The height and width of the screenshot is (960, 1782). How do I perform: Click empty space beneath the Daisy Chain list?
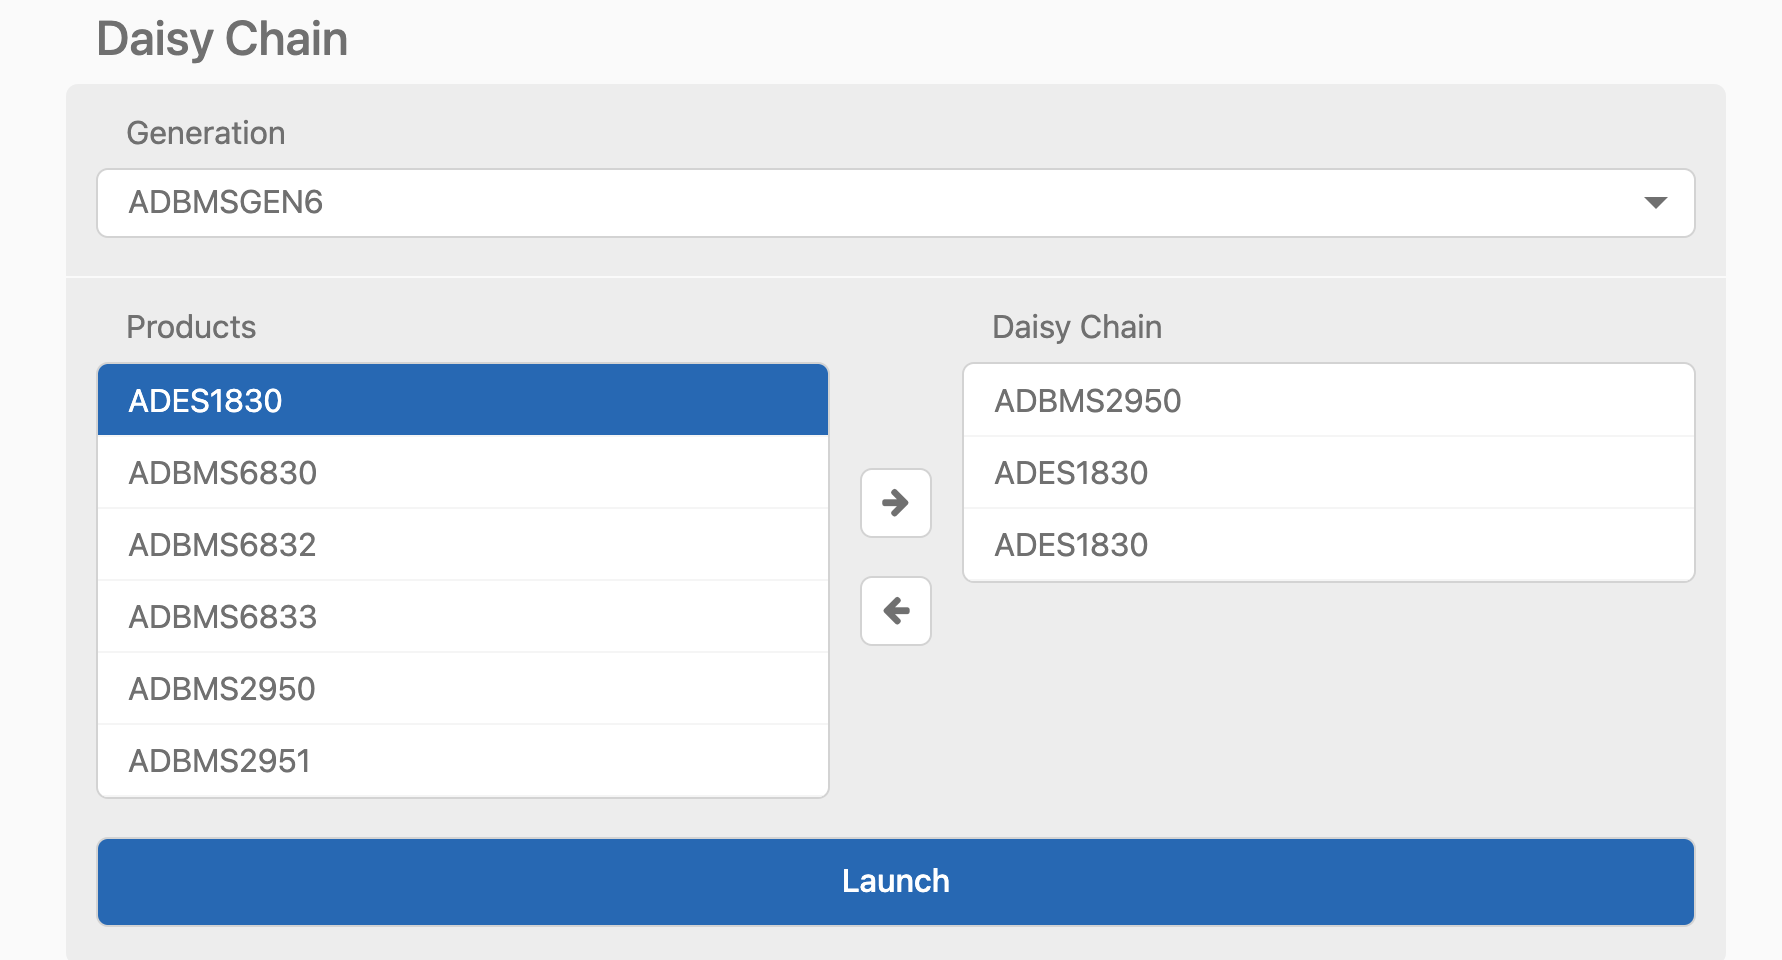[1328, 700]
